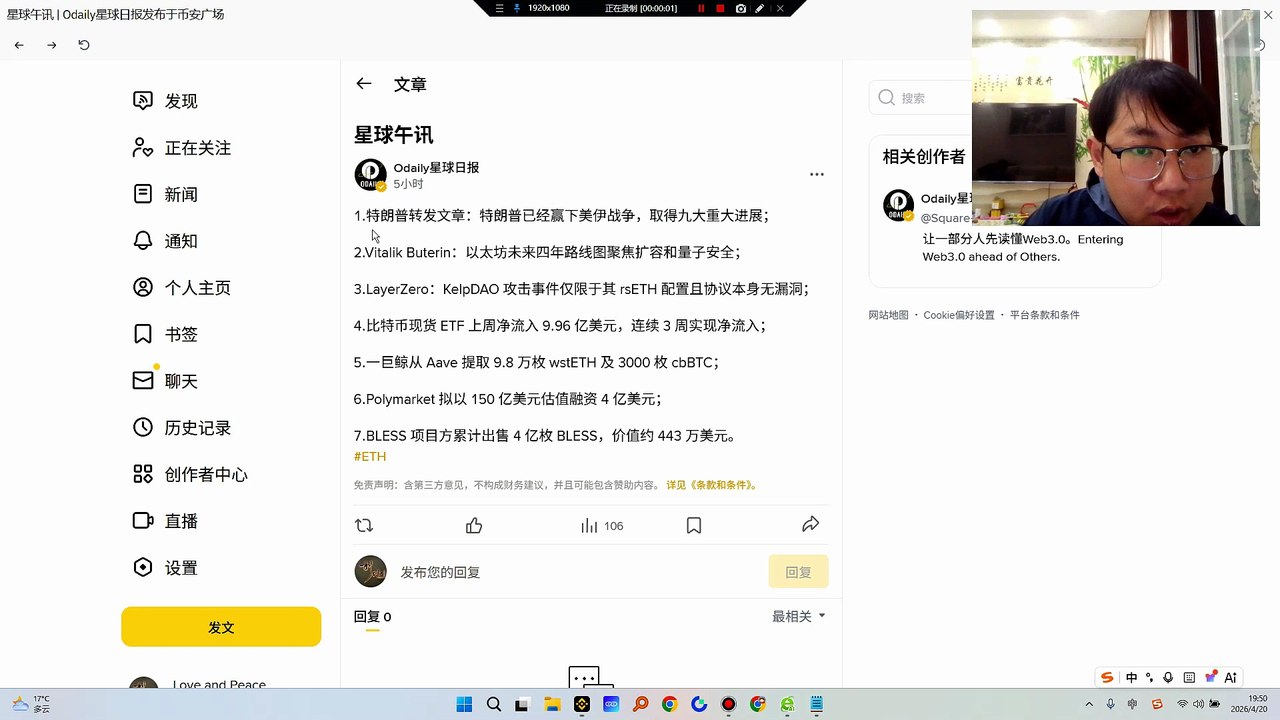
Task: Open the related creator Odaily avatar
Action: tap(898, 205)
